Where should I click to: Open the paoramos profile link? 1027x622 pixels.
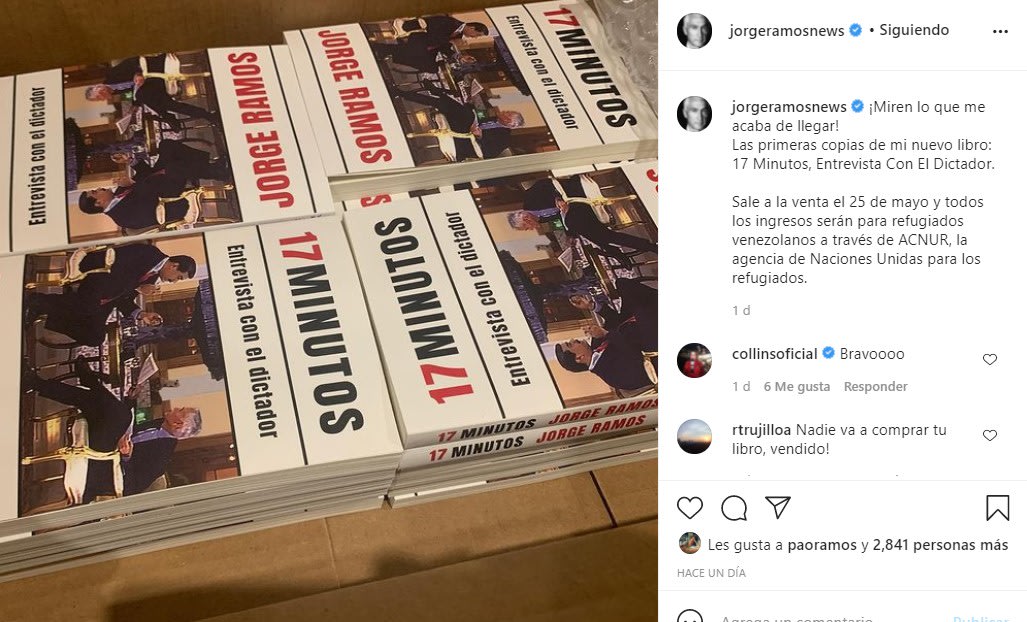point(822,545)
